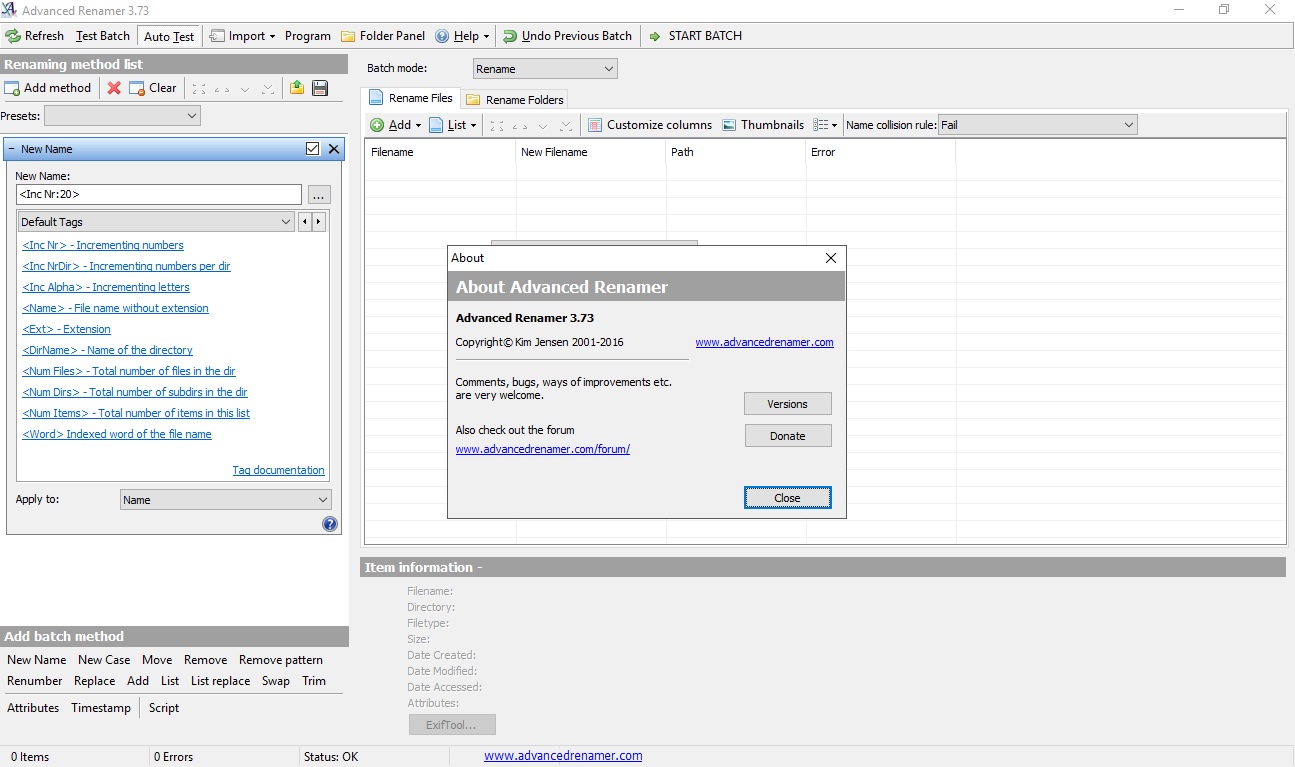Switch to the Rename Folders tab

(515, 99)
